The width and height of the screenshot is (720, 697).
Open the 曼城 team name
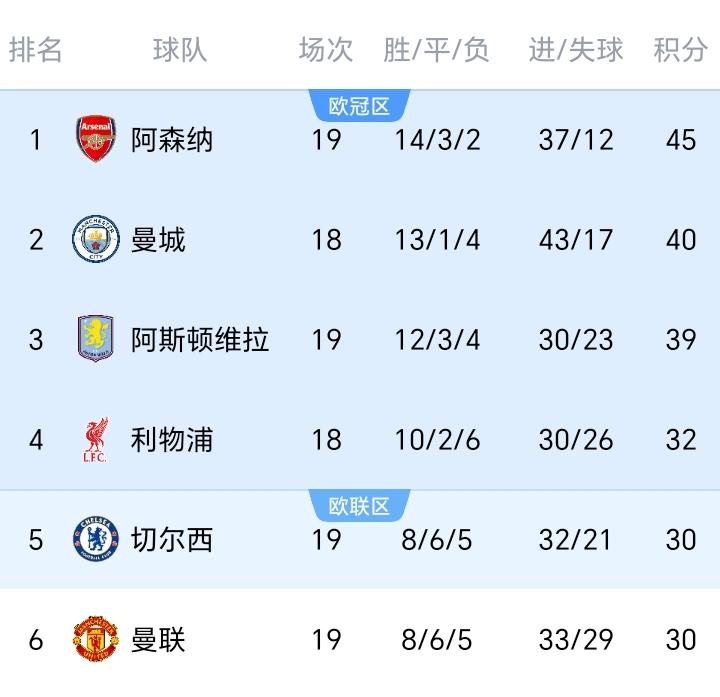tap(158, 239)
